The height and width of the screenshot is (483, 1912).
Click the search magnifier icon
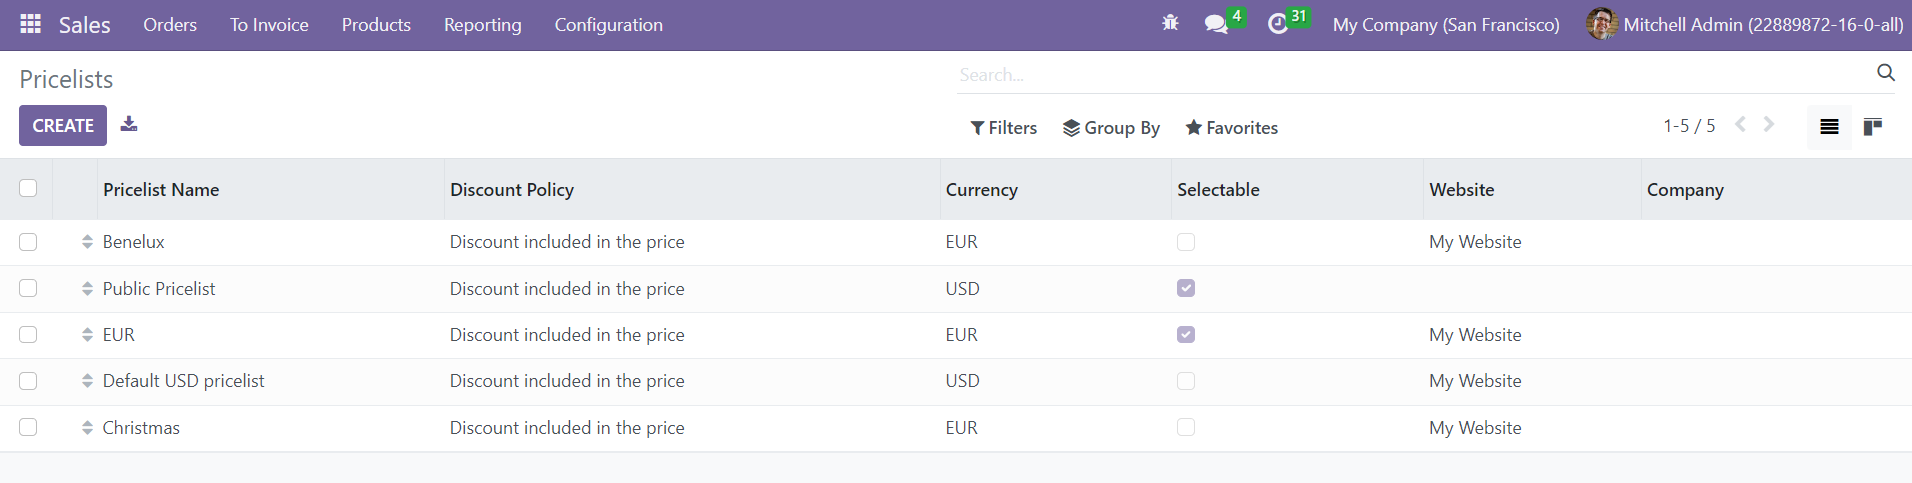[1885, 73]
